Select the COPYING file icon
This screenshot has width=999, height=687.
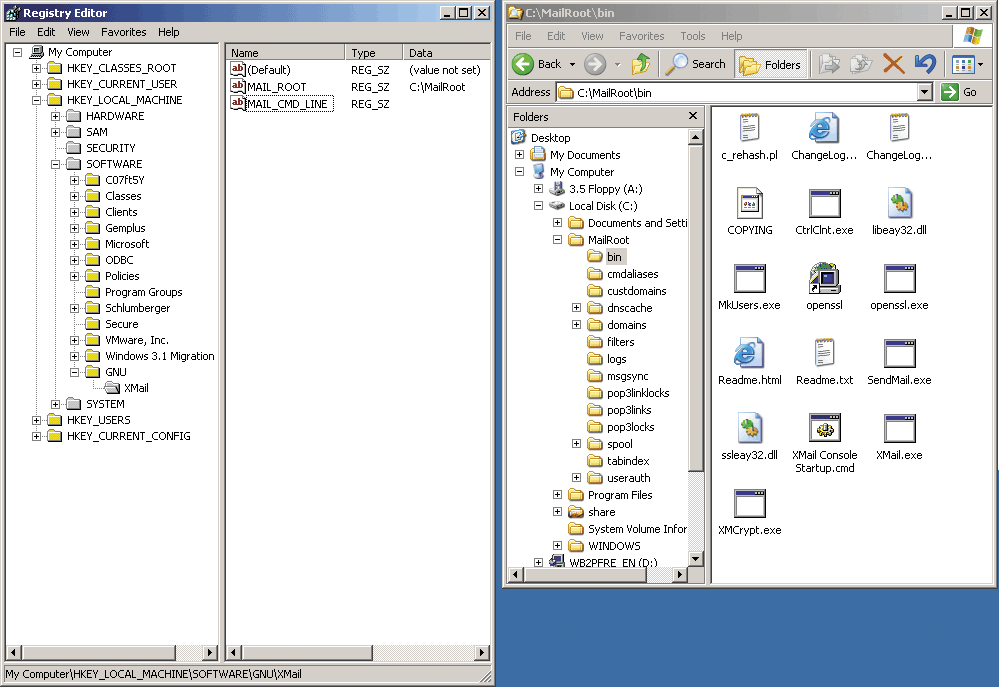749,203
